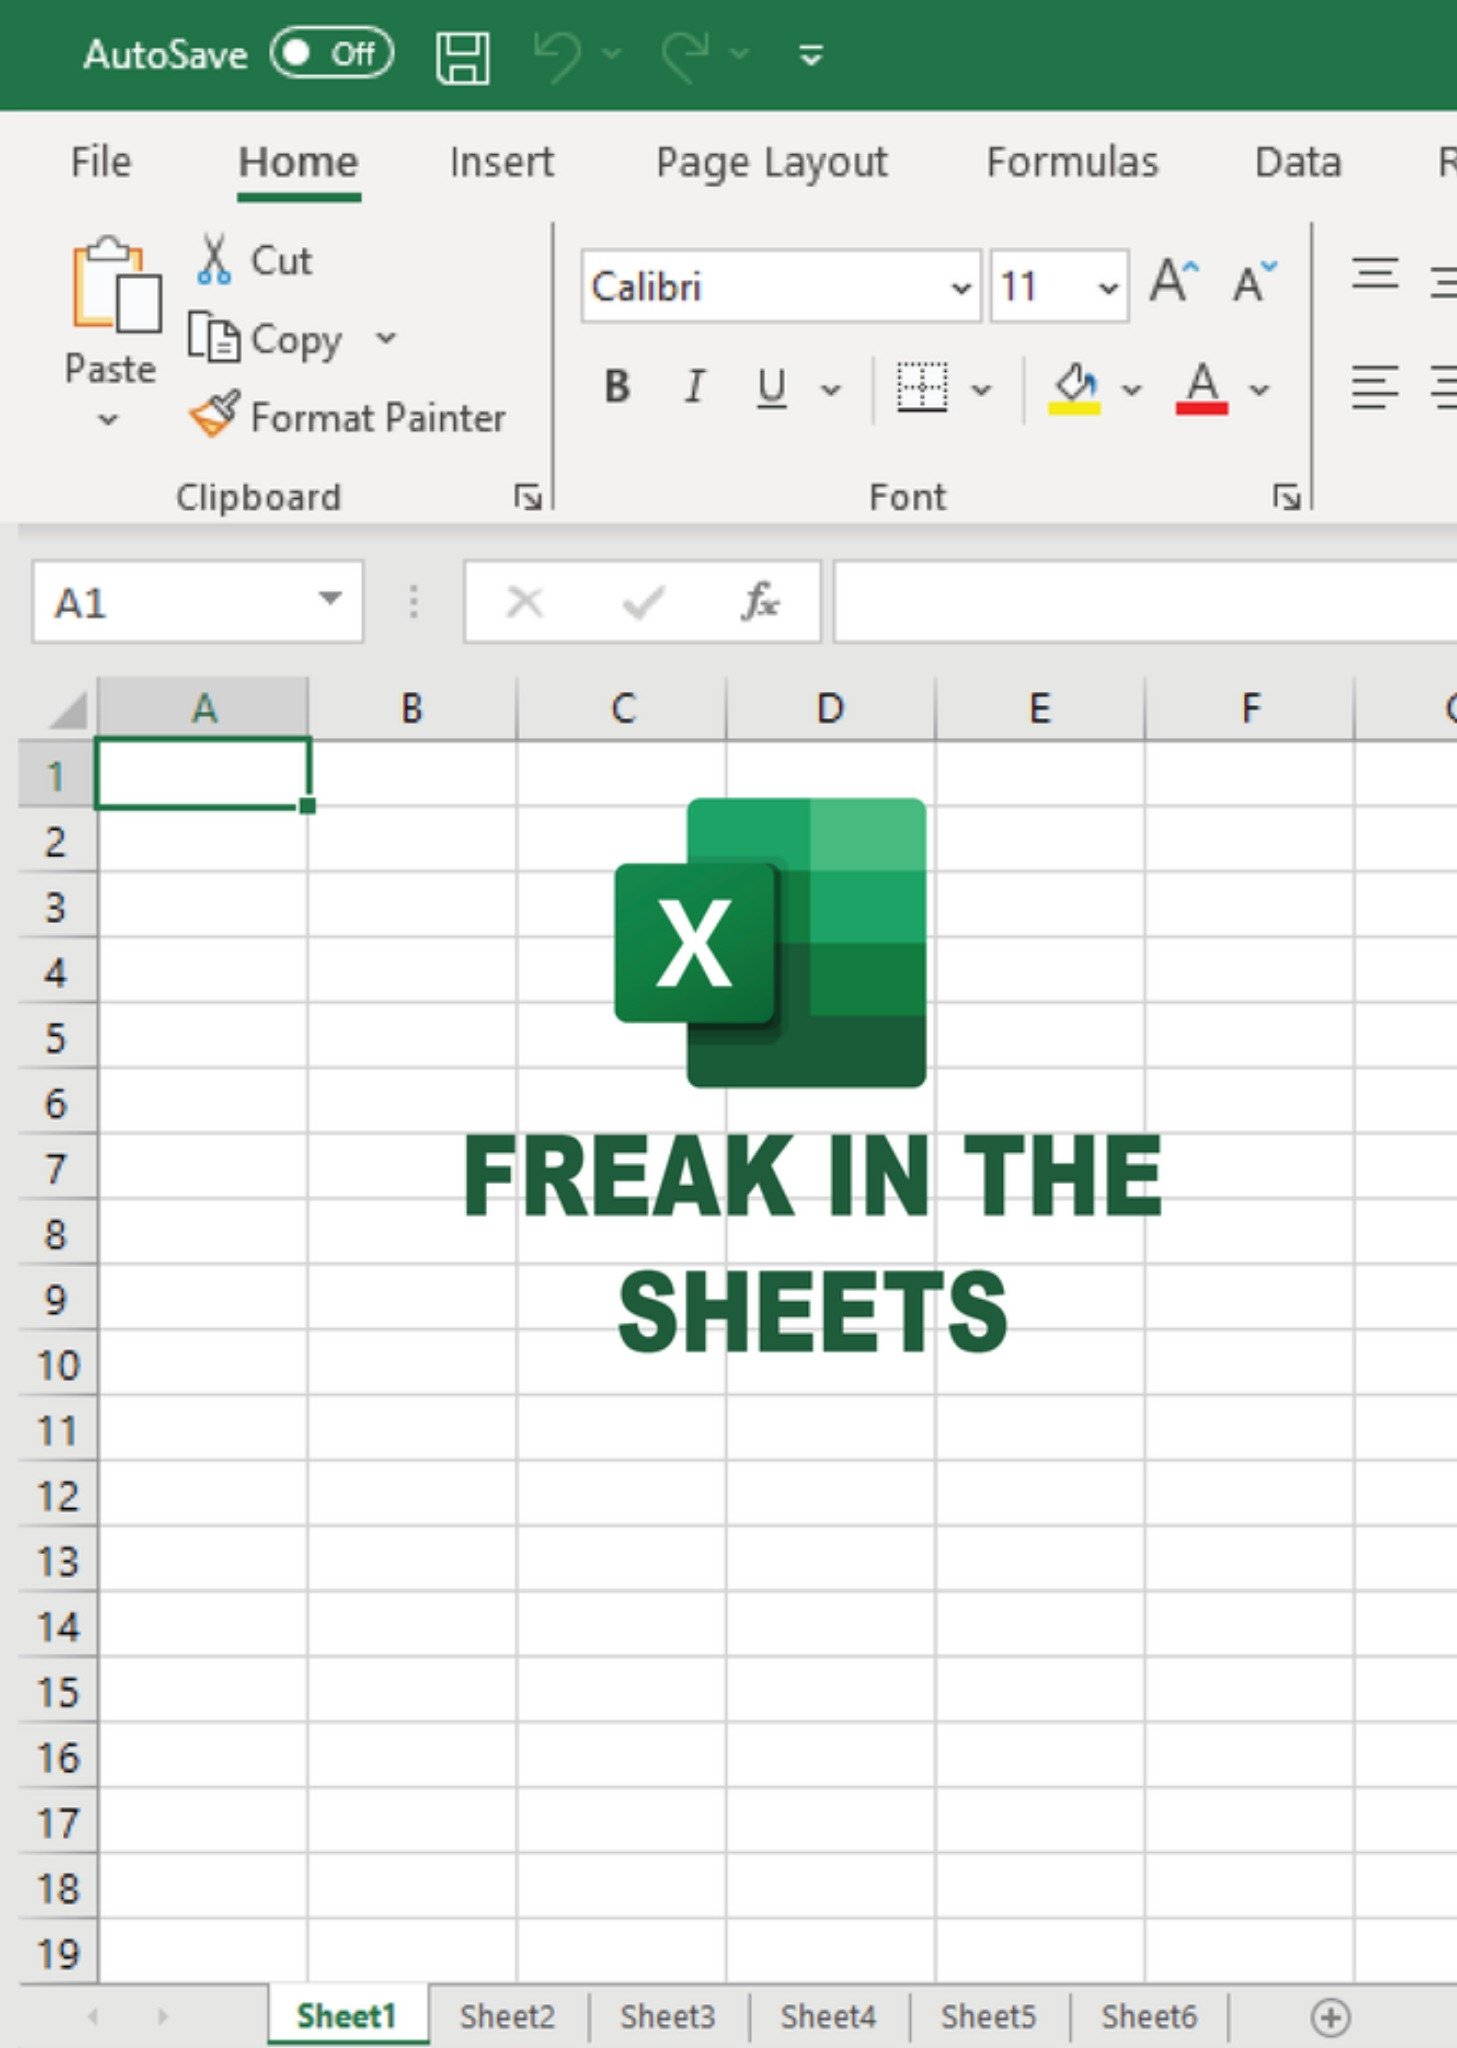Apply yellow Fill Color bucket

coord(1074,388)
